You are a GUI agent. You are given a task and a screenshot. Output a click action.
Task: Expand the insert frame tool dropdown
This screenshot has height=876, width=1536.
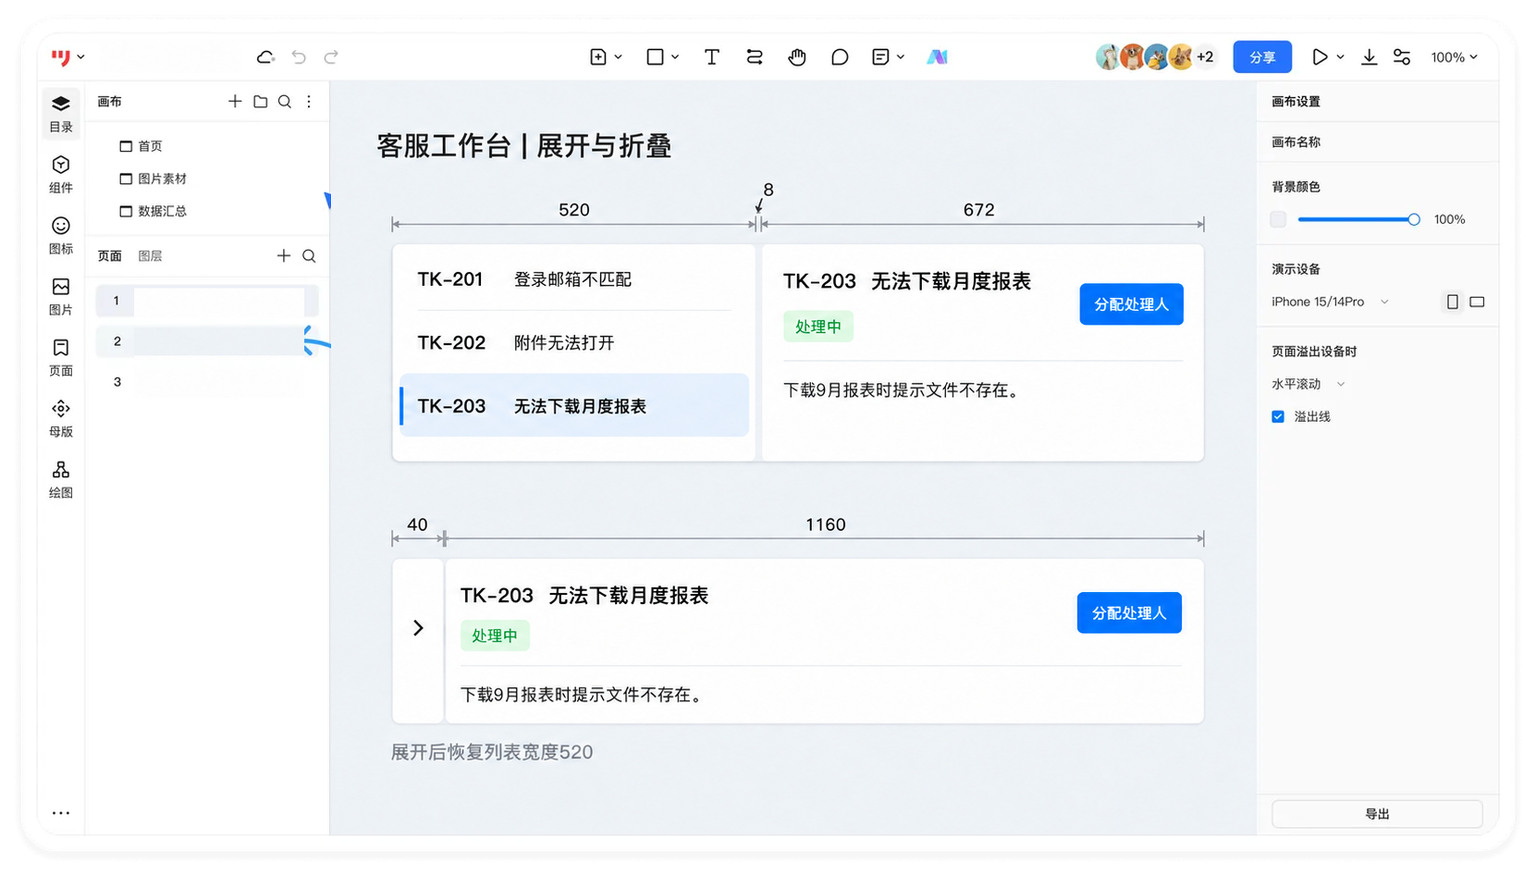point(618,57)
